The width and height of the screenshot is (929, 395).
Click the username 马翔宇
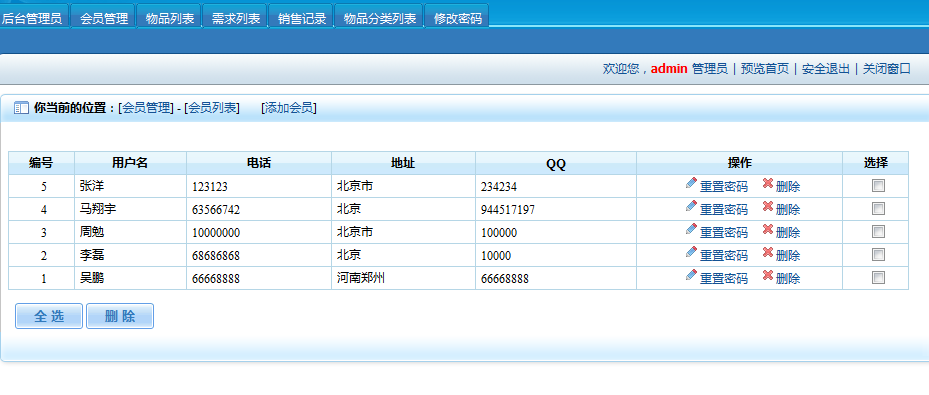point(98,209)
